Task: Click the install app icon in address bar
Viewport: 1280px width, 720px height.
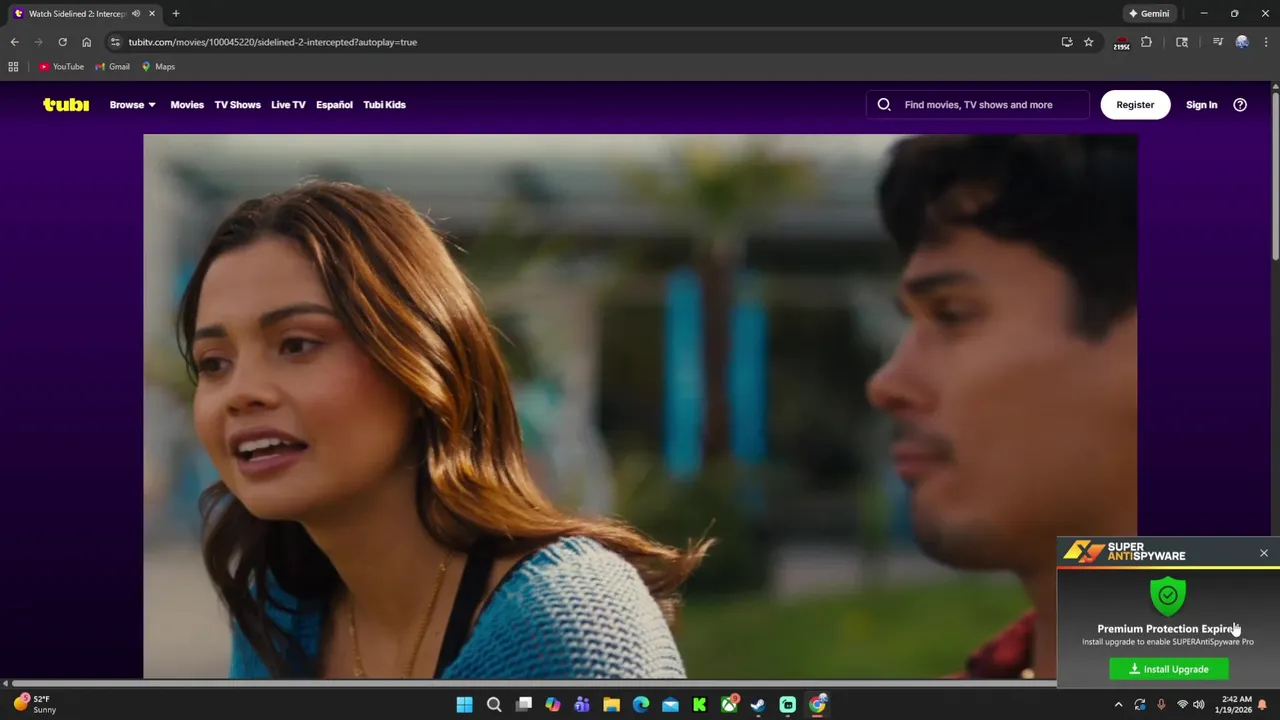Action: (x=1067, y=42)
